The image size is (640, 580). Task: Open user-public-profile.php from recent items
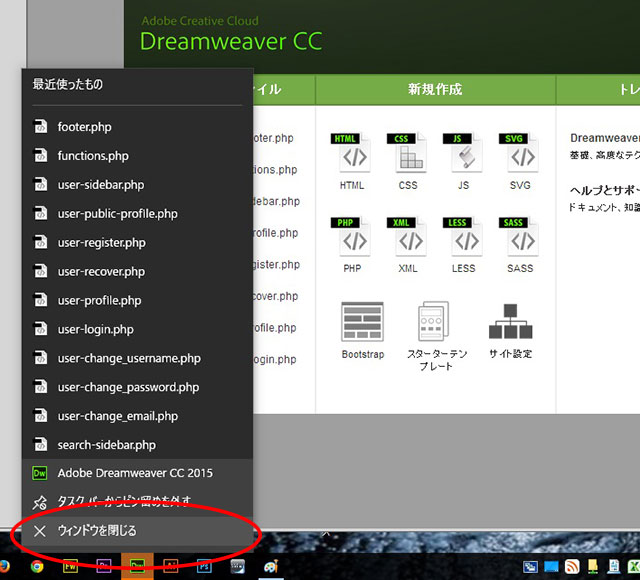(138, 214)
